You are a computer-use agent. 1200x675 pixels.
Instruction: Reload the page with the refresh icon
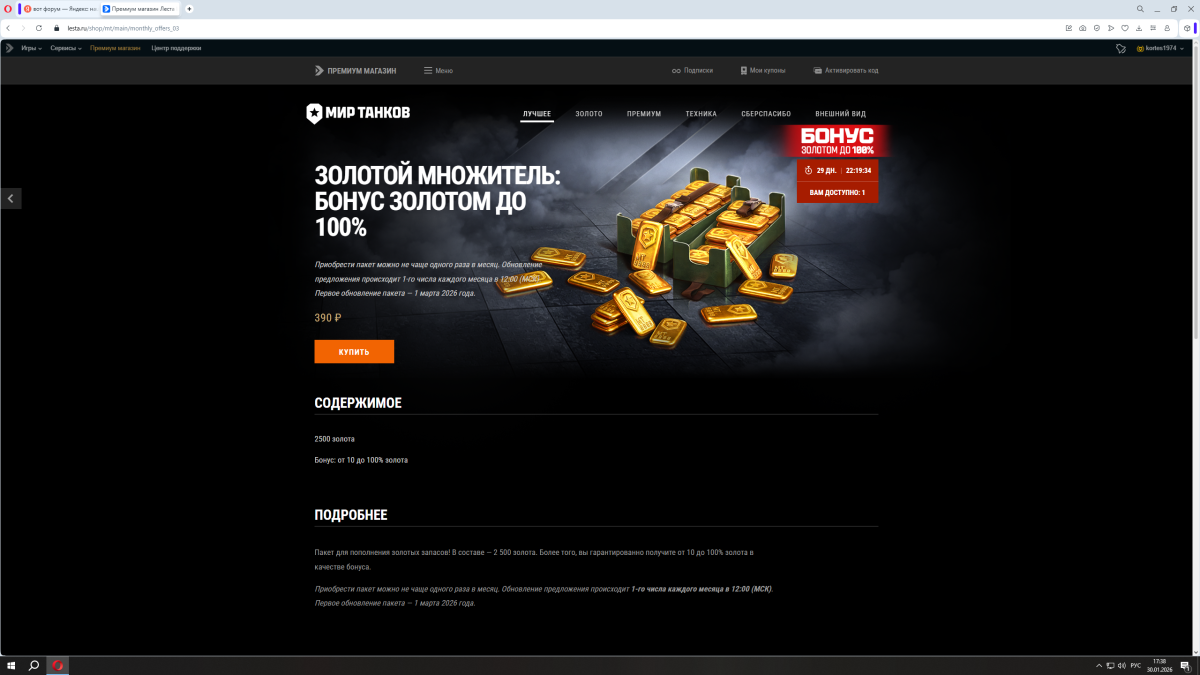[x=38, y=28]
